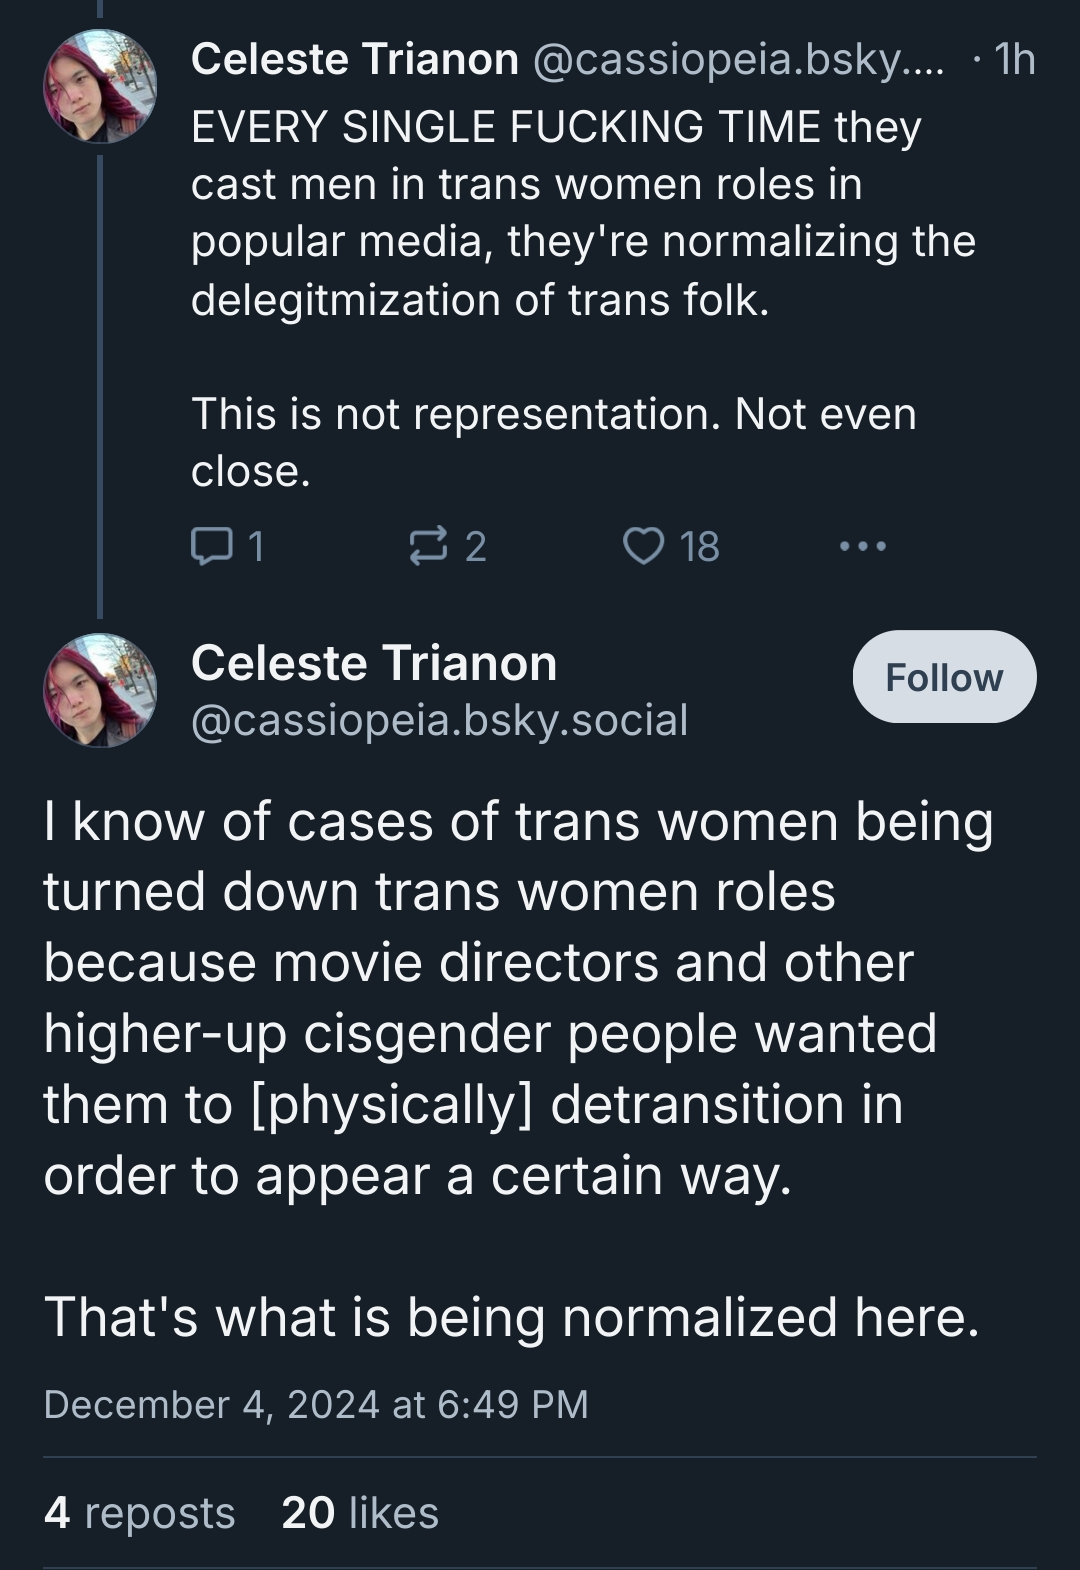Image resolution: width=1080 pixels, height=1570 pixels.
Task: Open the truncated @cassiopeia.bsky.... handle
Action: (x=738, y=60)
